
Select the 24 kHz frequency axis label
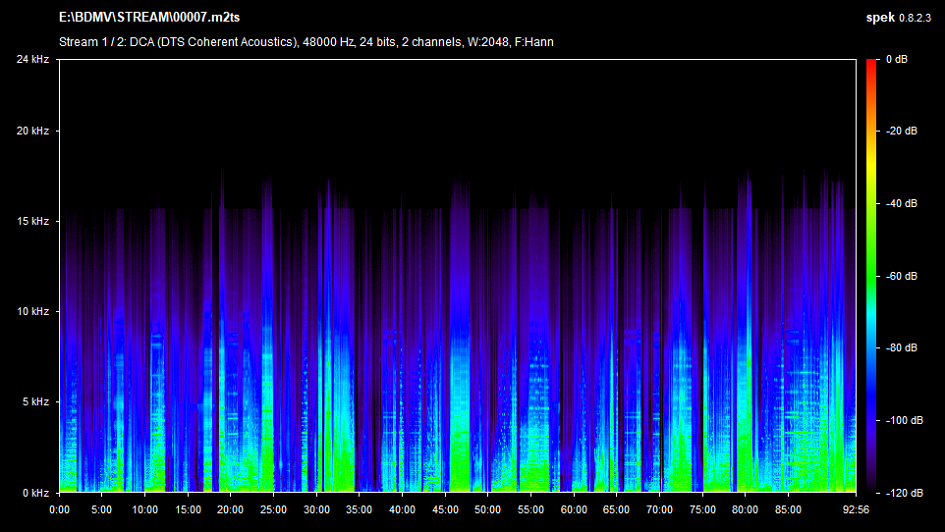(33, 60)
